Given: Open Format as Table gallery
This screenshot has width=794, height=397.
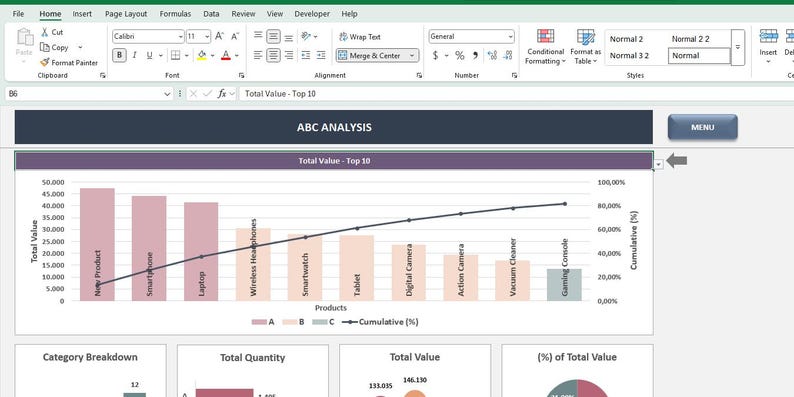Looking at the screenshot, I should [x=585, y=47].
